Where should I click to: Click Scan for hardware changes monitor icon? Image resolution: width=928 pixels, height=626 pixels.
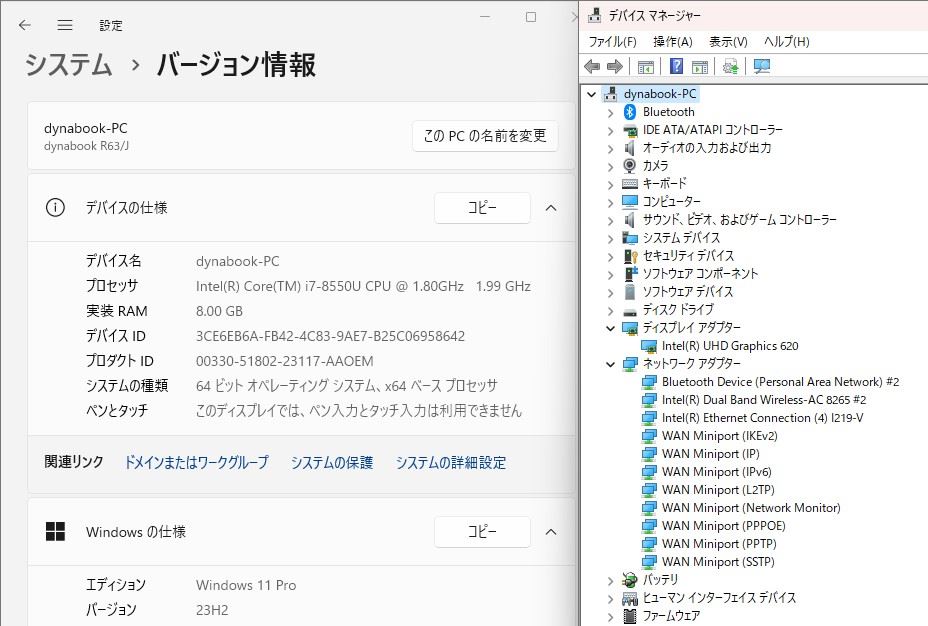tap(762, 66)
